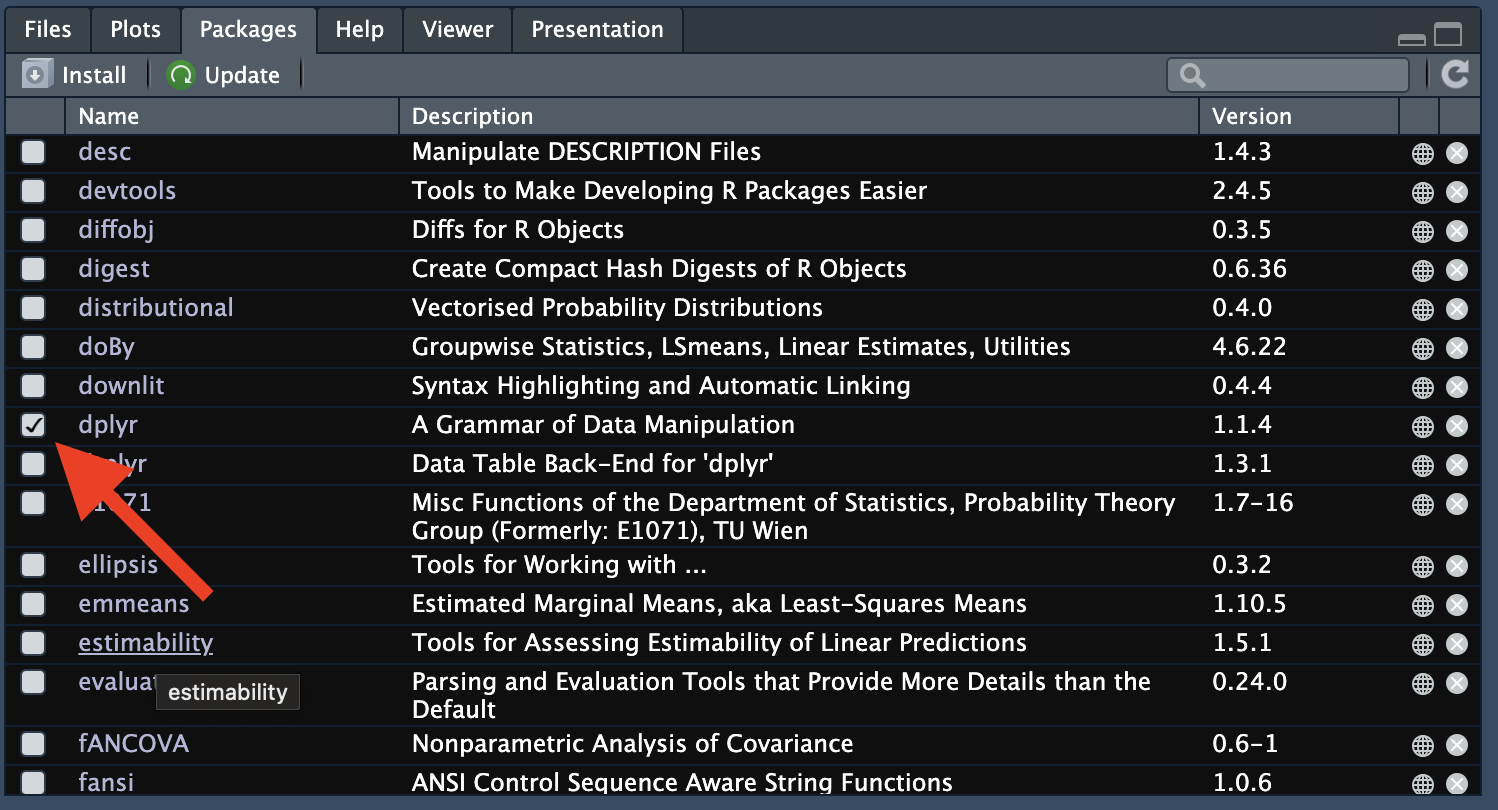Click the Install packages button
The image size is (1498, 810).
(76, 75)
